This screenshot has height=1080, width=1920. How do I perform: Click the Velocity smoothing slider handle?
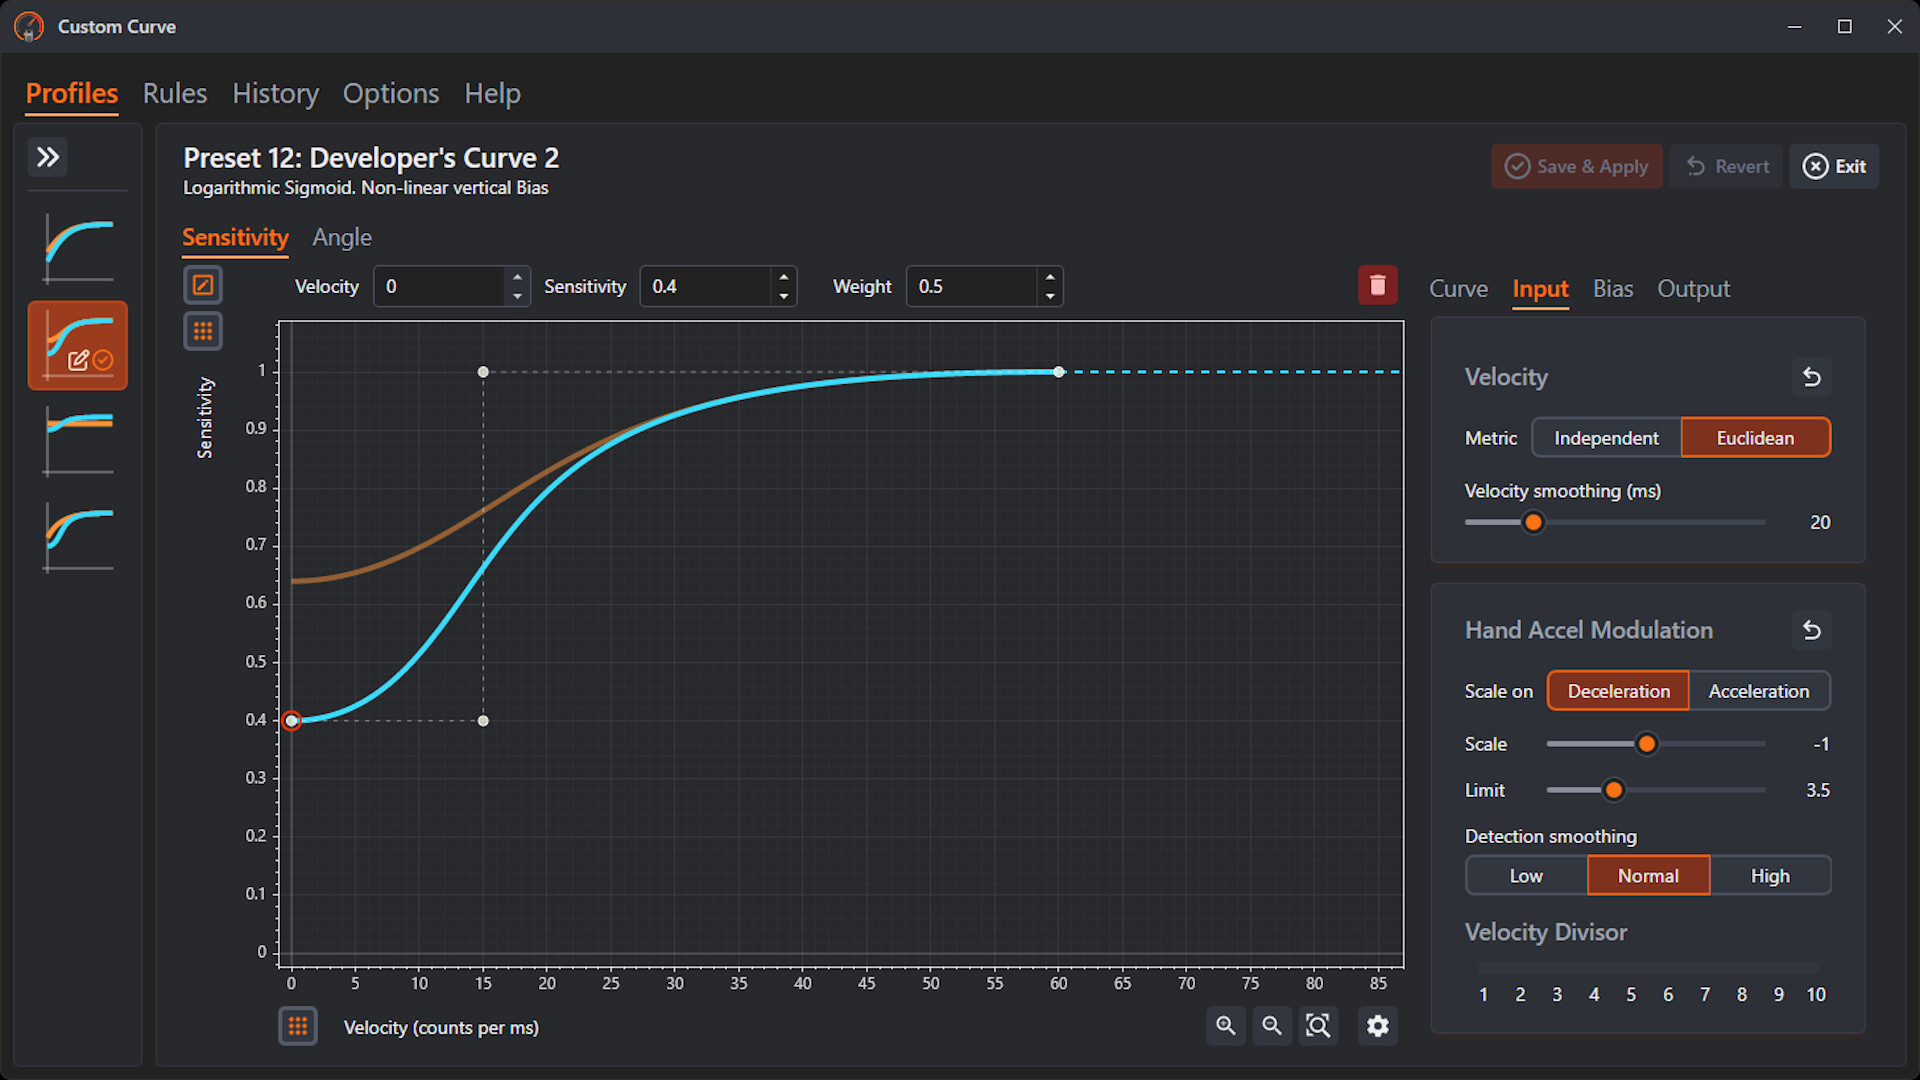point(1533,522)
